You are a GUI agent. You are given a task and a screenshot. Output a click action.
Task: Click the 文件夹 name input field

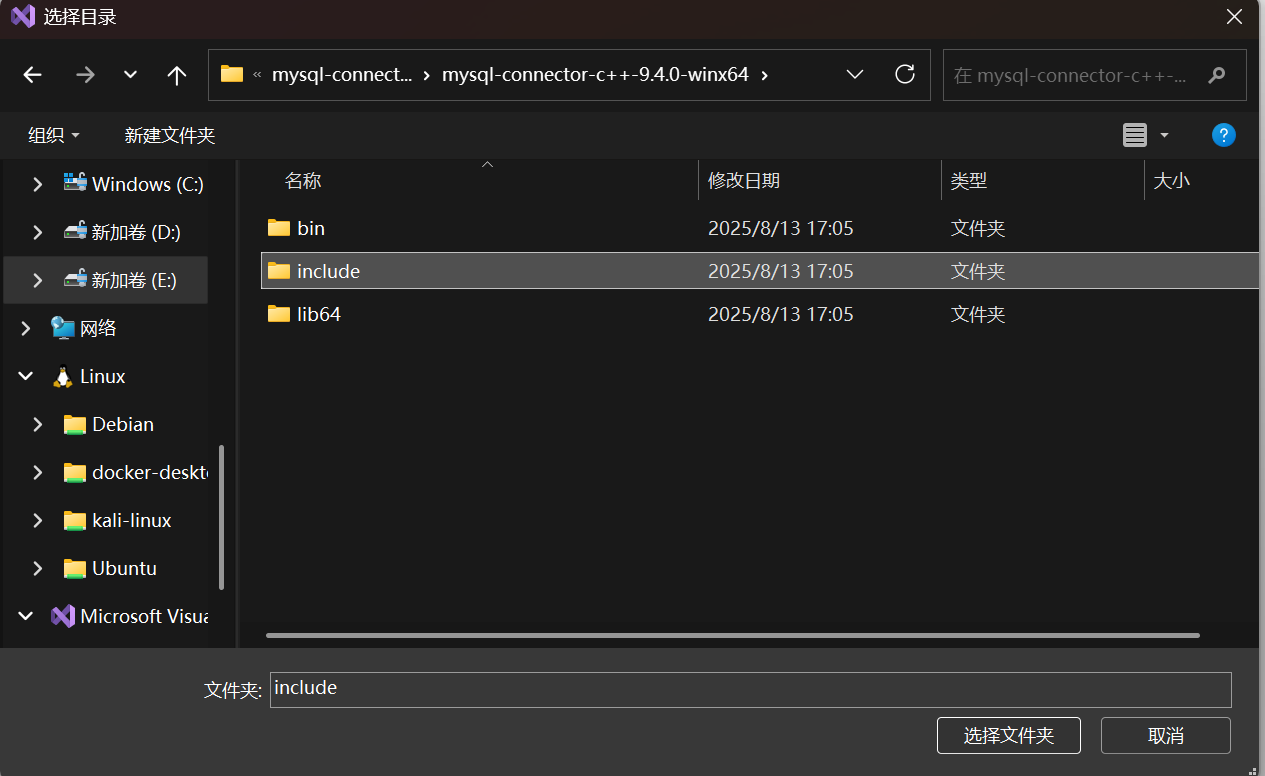pos(750,689)
